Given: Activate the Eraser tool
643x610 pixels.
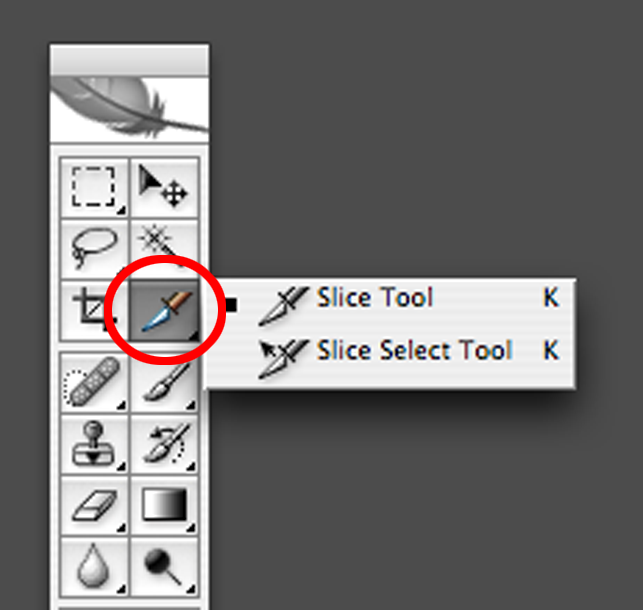Looking at the screenshot, I should (x=94, y=505).
